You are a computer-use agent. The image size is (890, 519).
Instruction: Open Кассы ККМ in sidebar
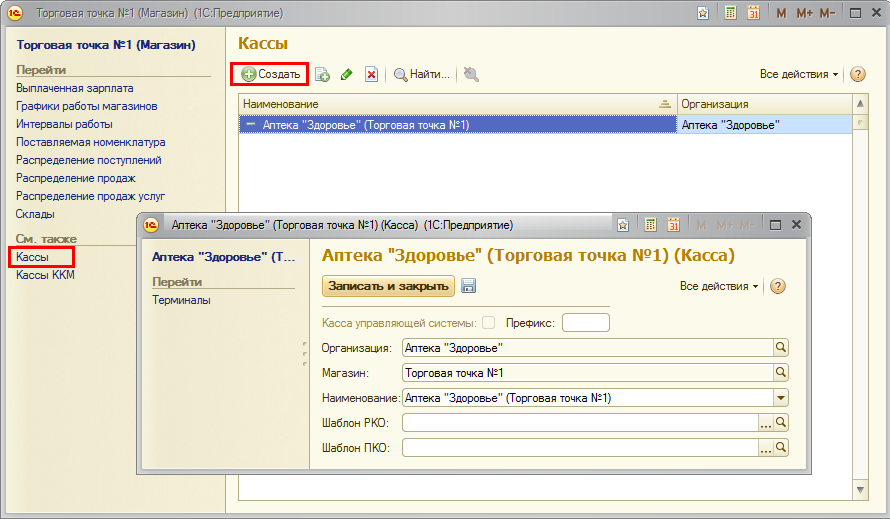pyautogui.click(x=45, y=275)
